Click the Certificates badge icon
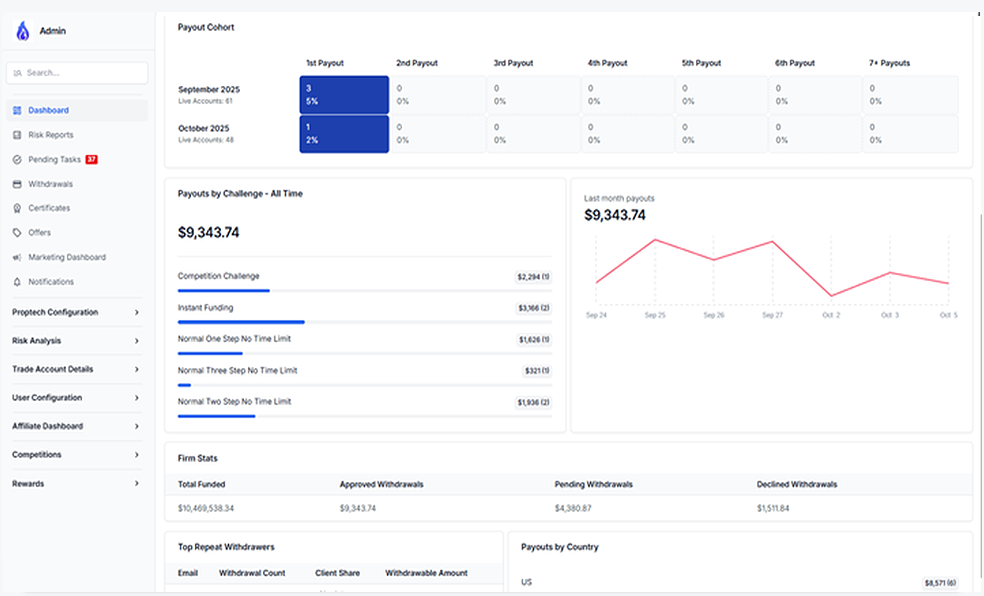984x596 pixels. click(x=18, y=208)
